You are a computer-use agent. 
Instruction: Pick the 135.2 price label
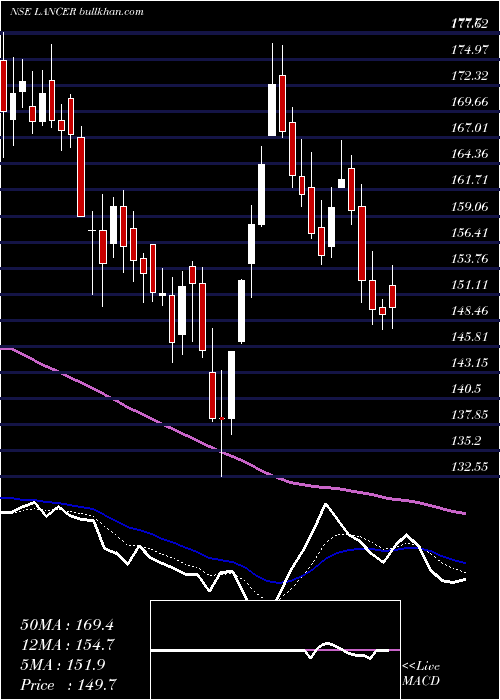click(464, 441)
